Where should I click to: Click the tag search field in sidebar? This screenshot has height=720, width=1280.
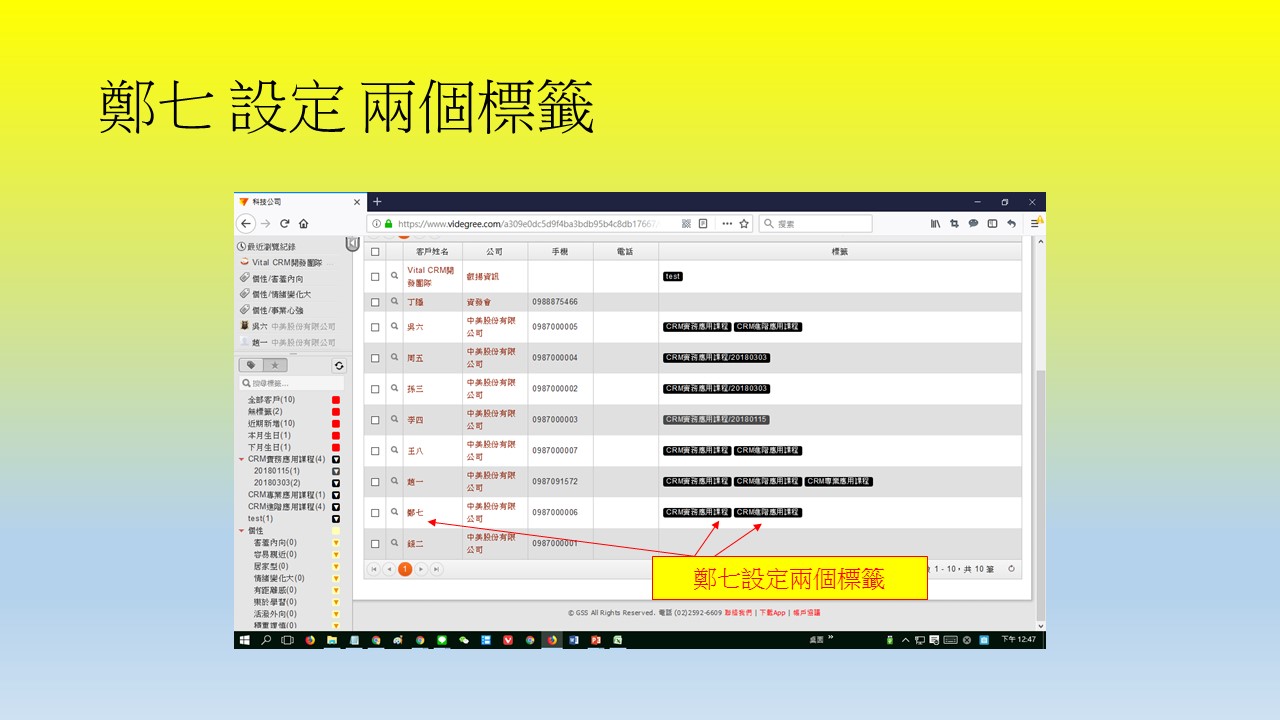(x=291, y=383)
